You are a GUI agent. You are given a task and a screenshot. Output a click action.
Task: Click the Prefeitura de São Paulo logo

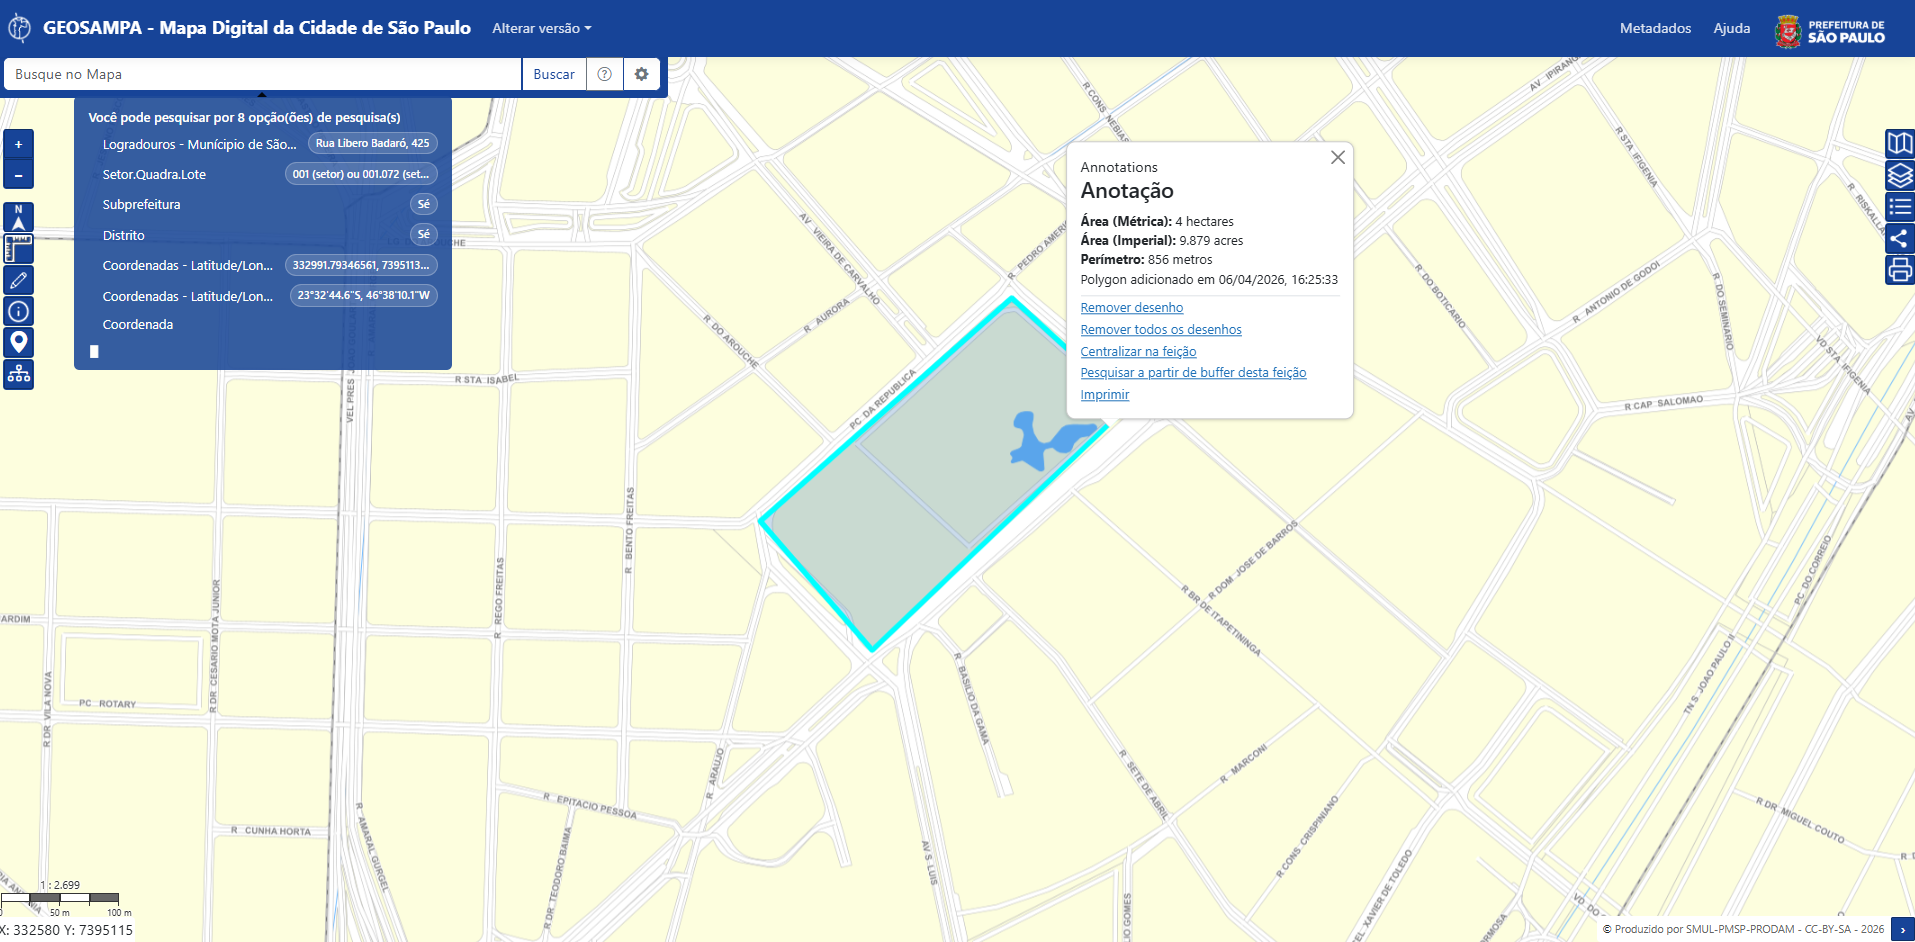click(x=1830, y=31)
